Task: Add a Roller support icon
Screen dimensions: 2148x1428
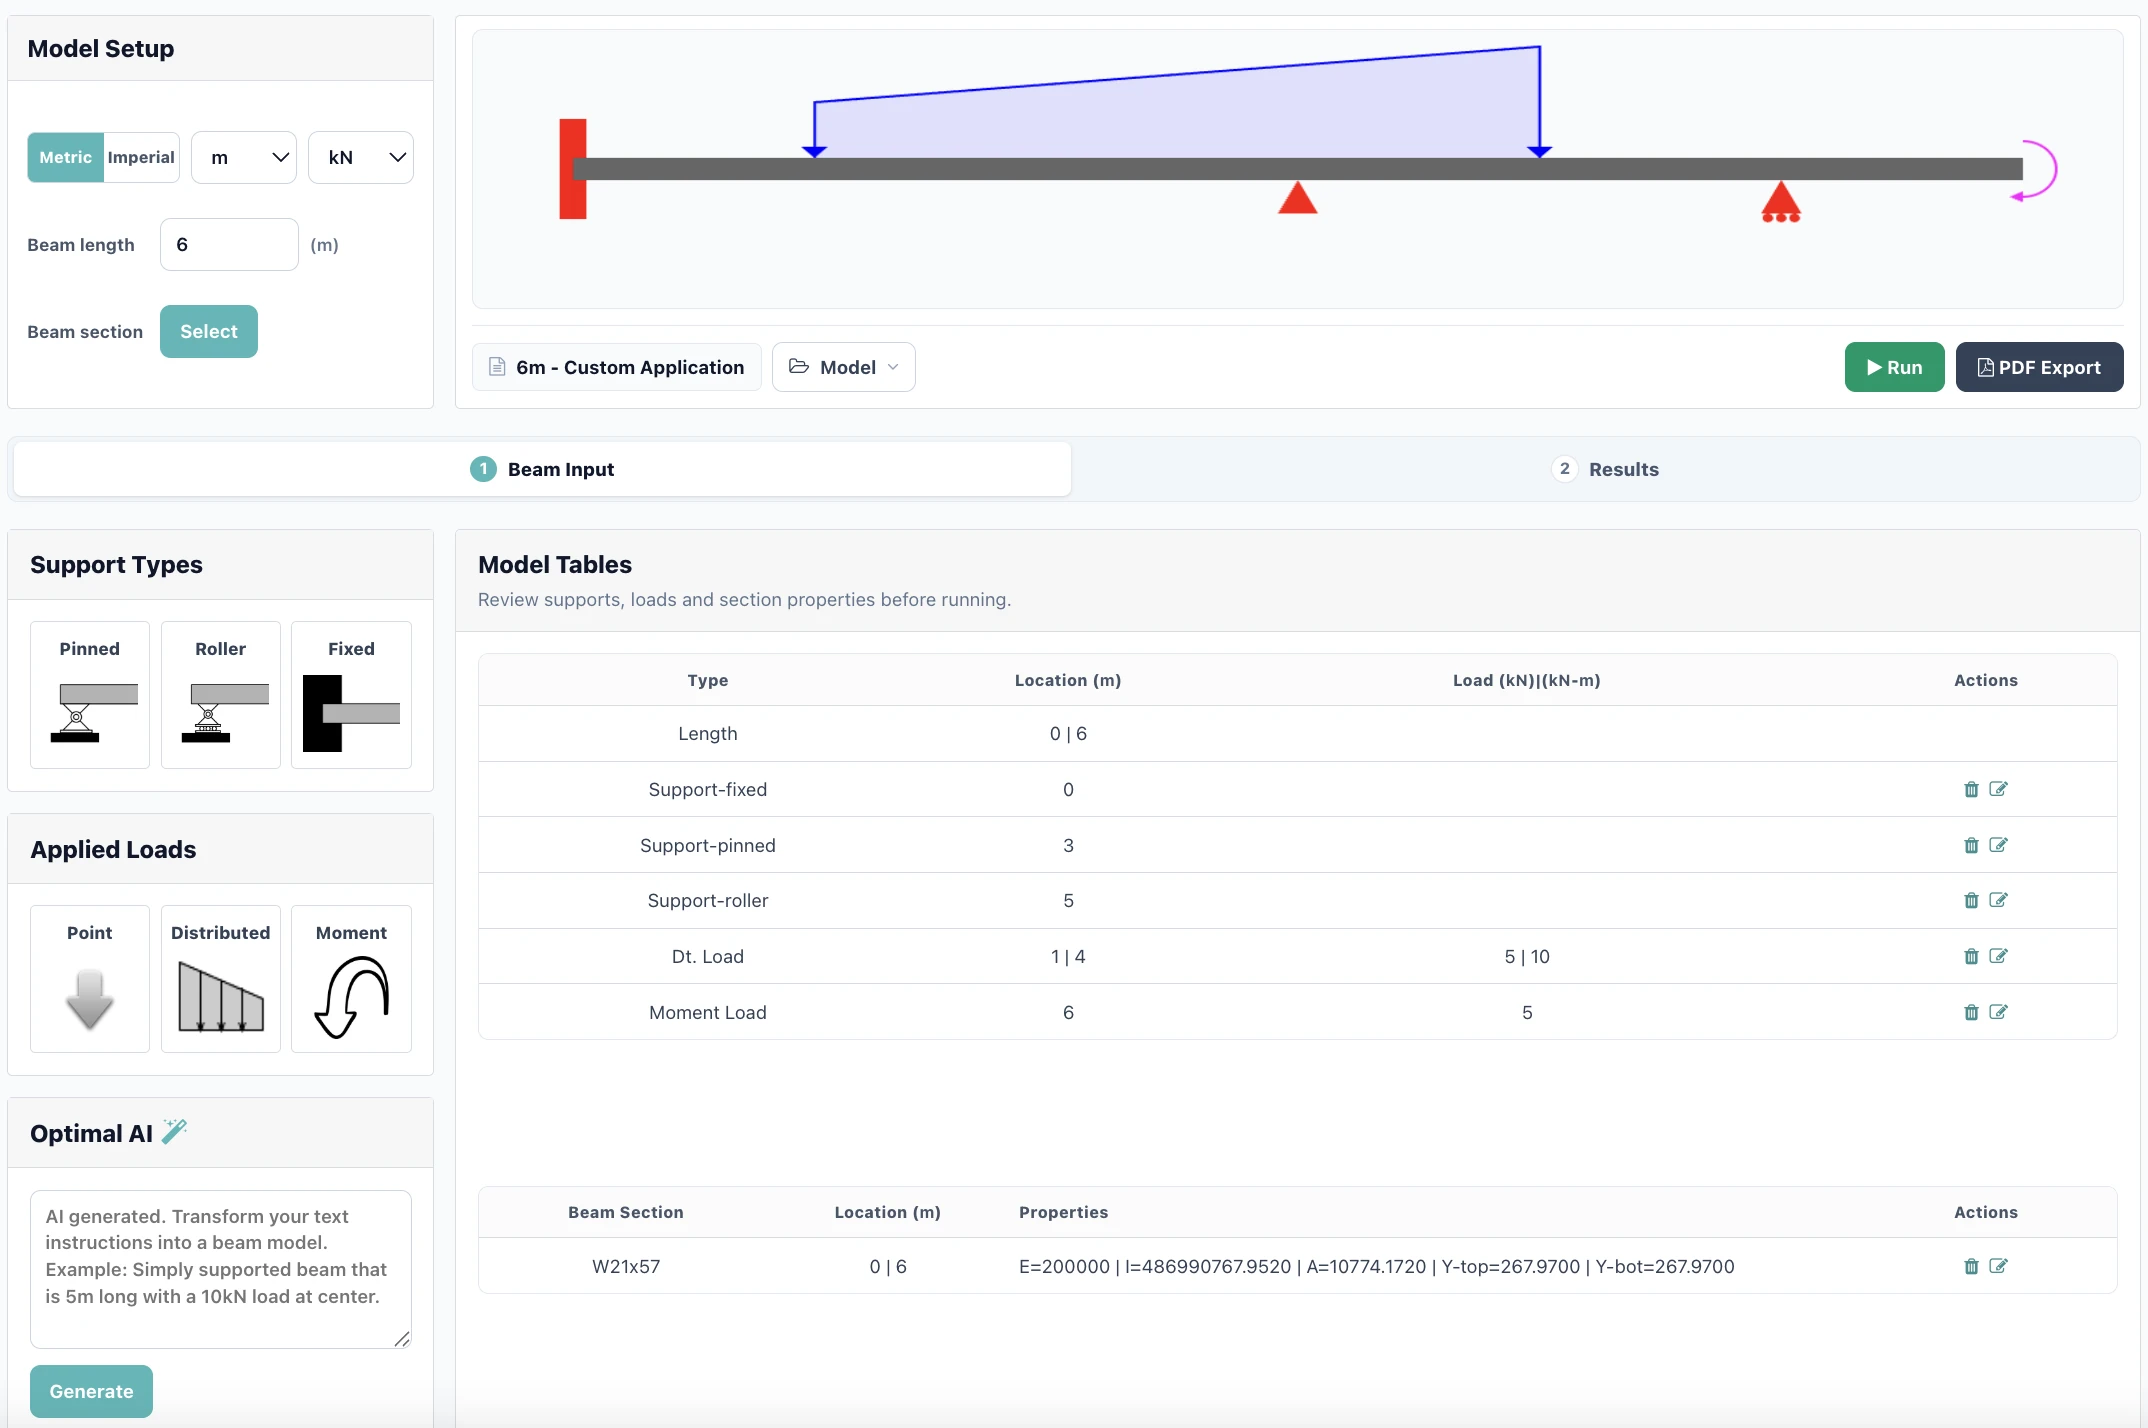Action: click(x=220, y=695)
